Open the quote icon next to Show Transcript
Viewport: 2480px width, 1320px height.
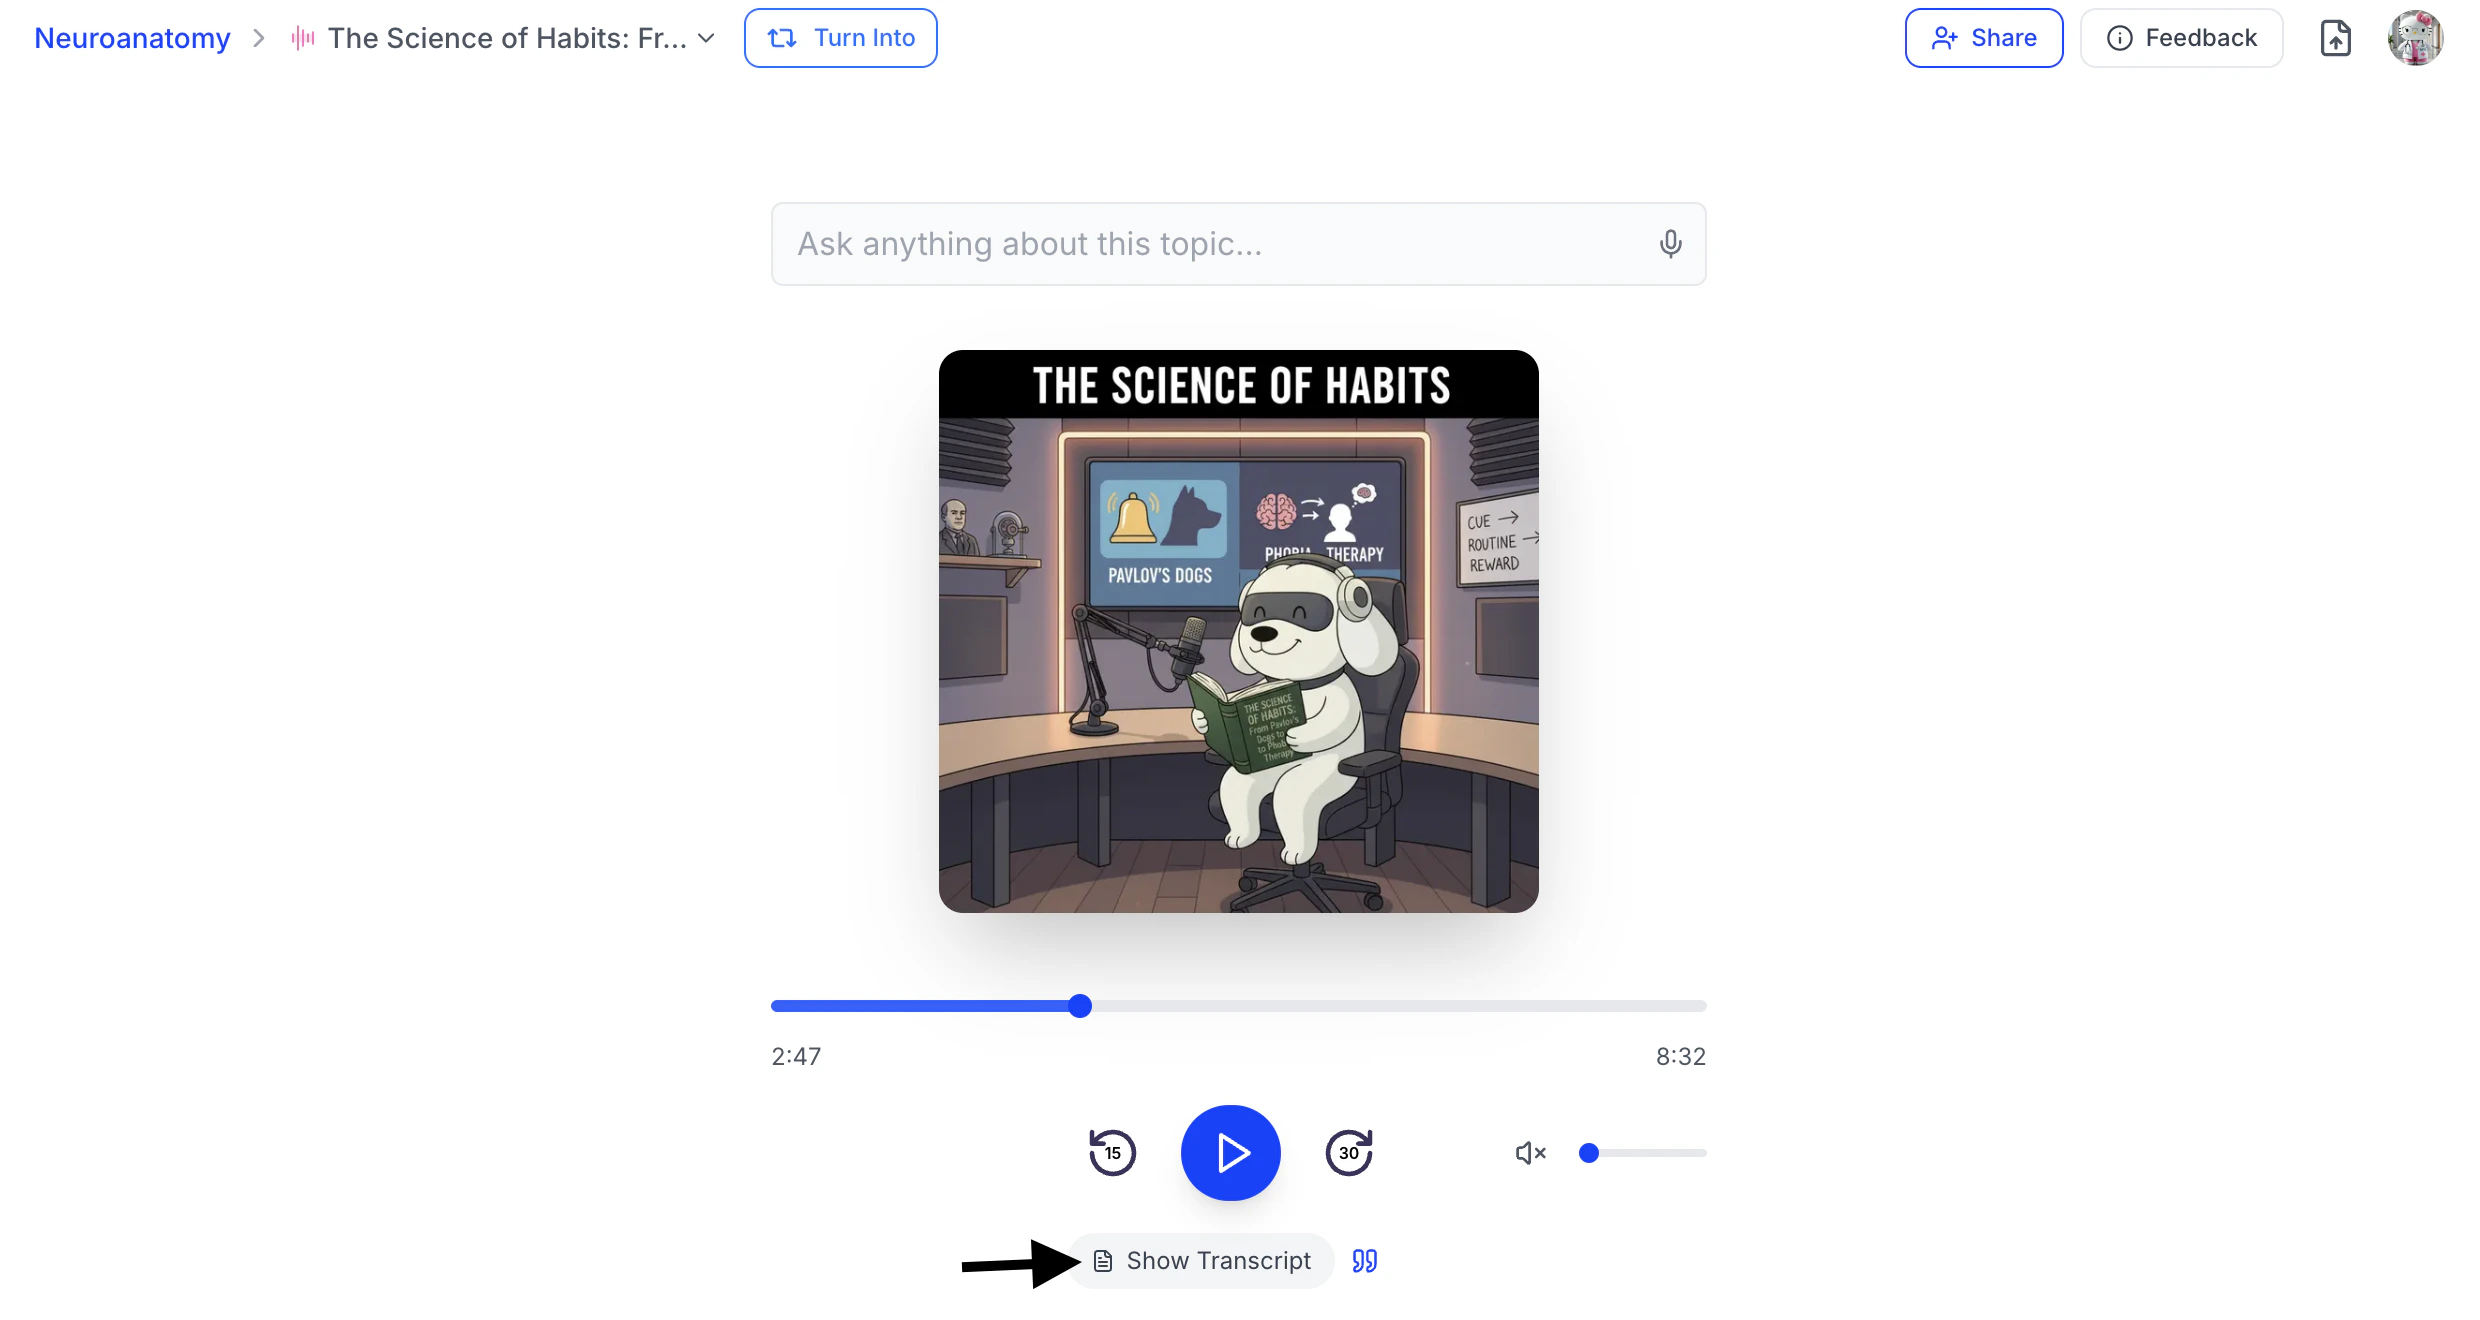(x=1364, y=1261)
